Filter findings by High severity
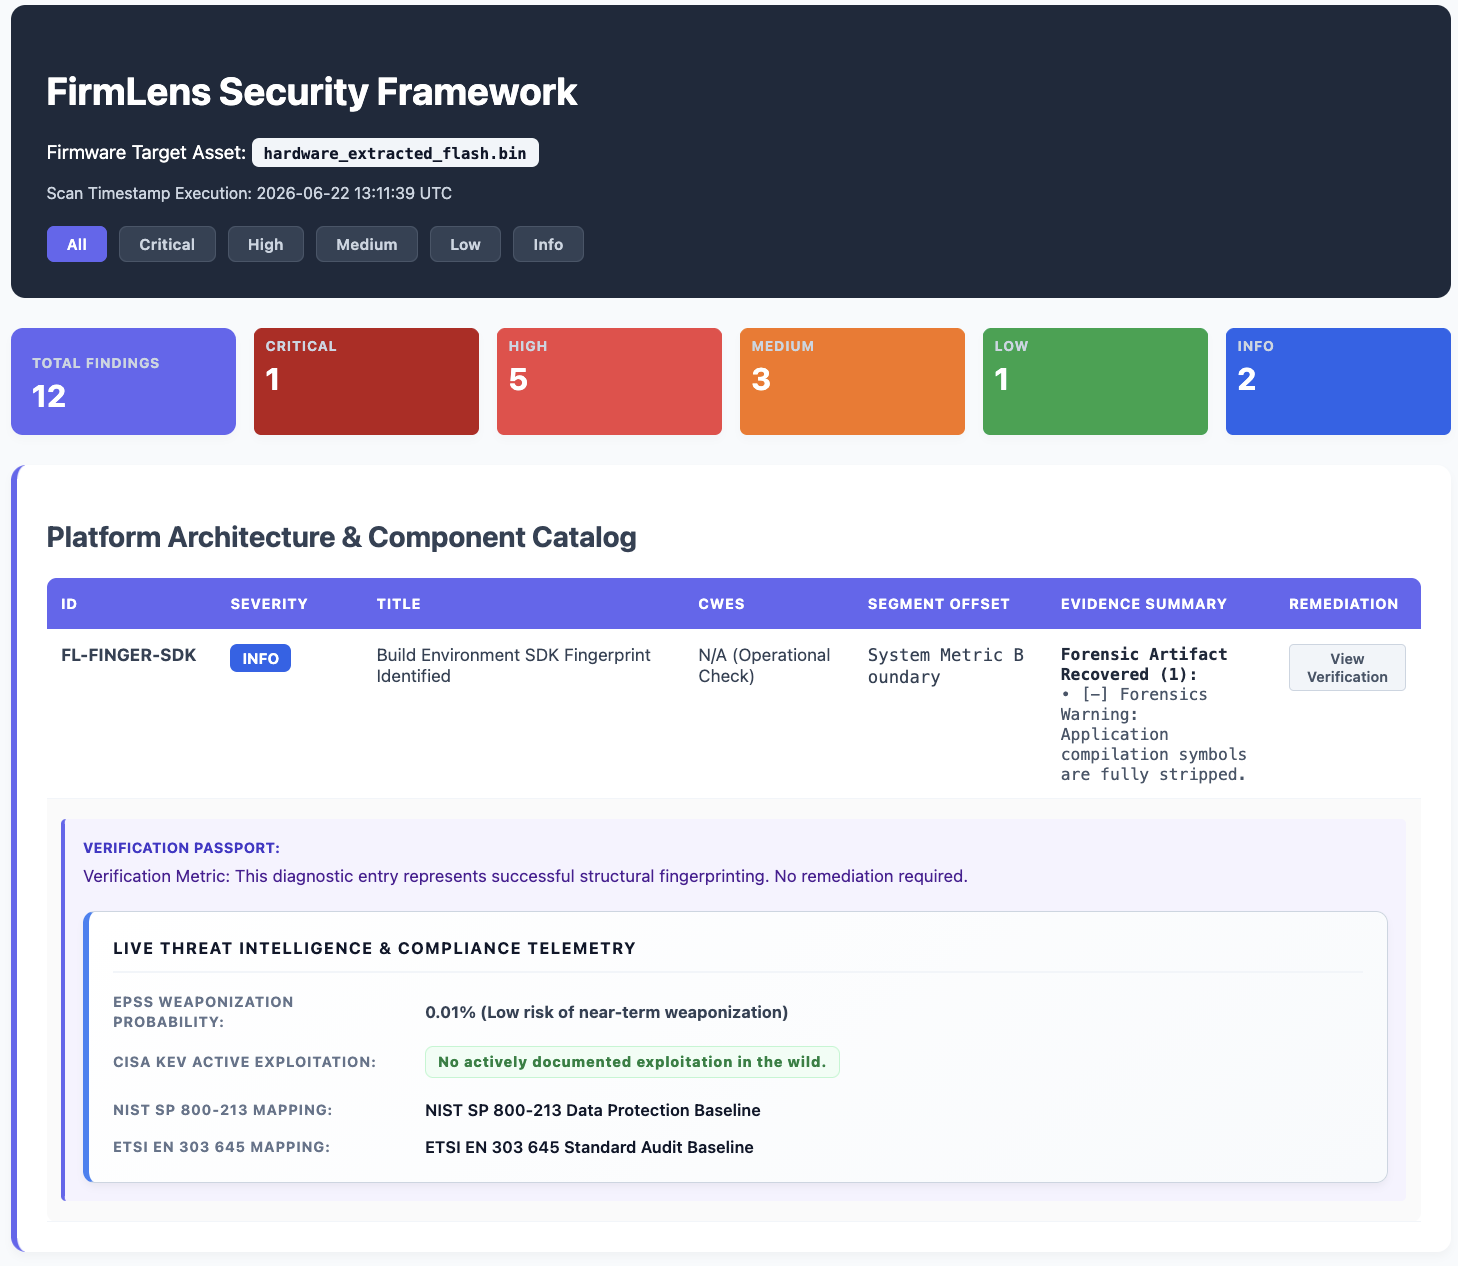The width and height of the screenshot is (1458, 1266). click(x=266, y=244)
